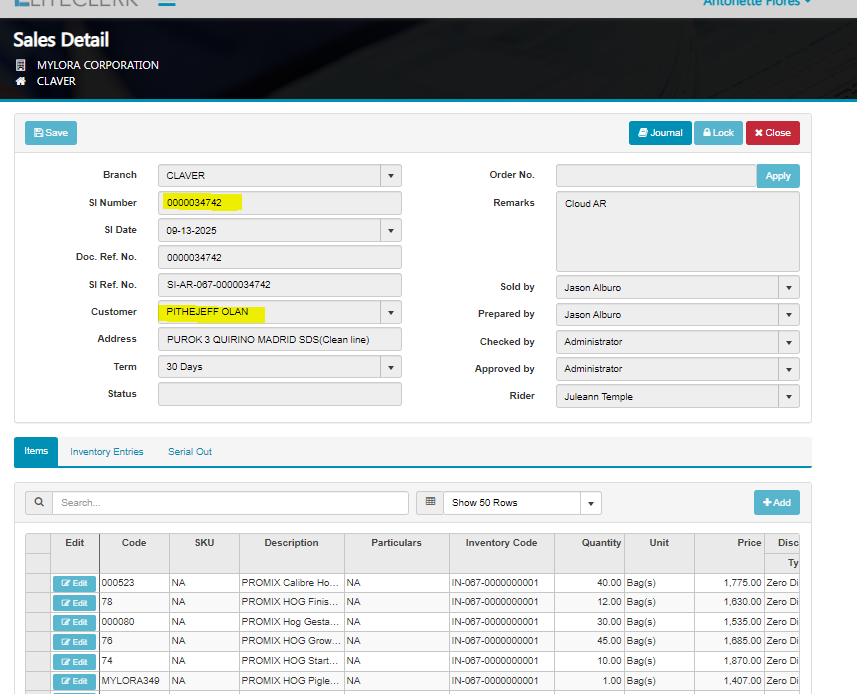Click Edit button for item code 000523
This screenshot has height=694, width=857.
74,583
